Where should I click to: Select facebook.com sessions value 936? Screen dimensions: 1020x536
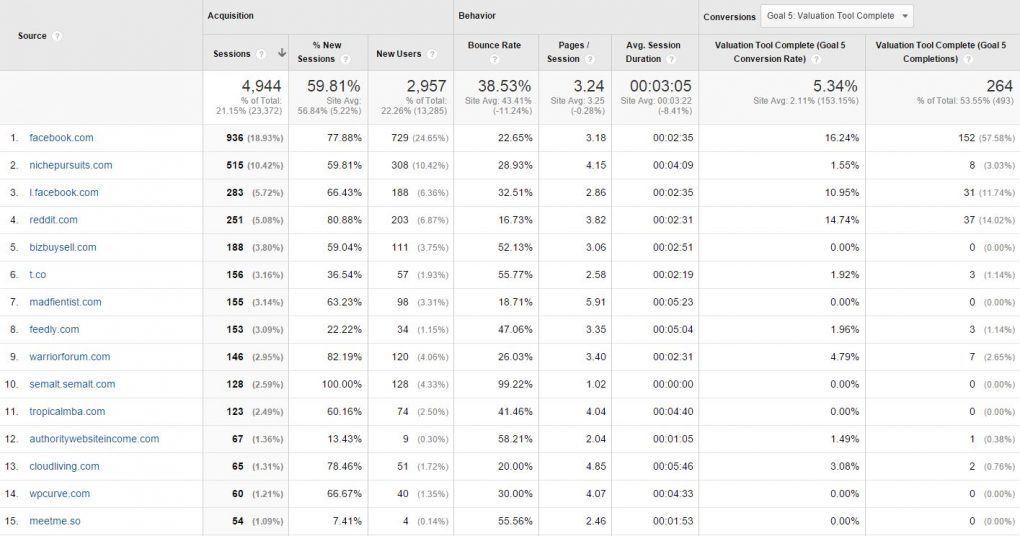pyautogui.click(x=235, y=138)
